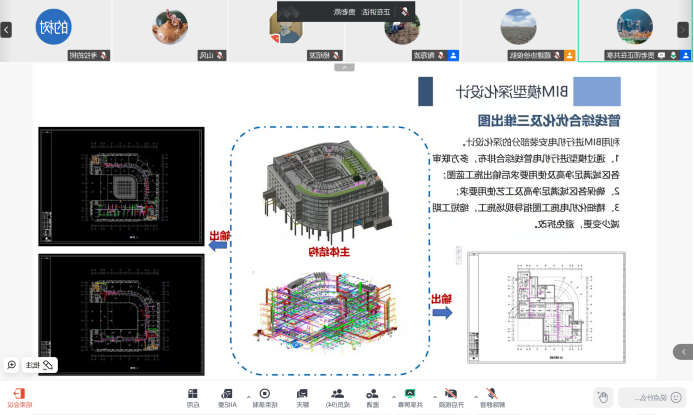Click the unmute microphone icon
694x415 pixels.
(492, 393)
